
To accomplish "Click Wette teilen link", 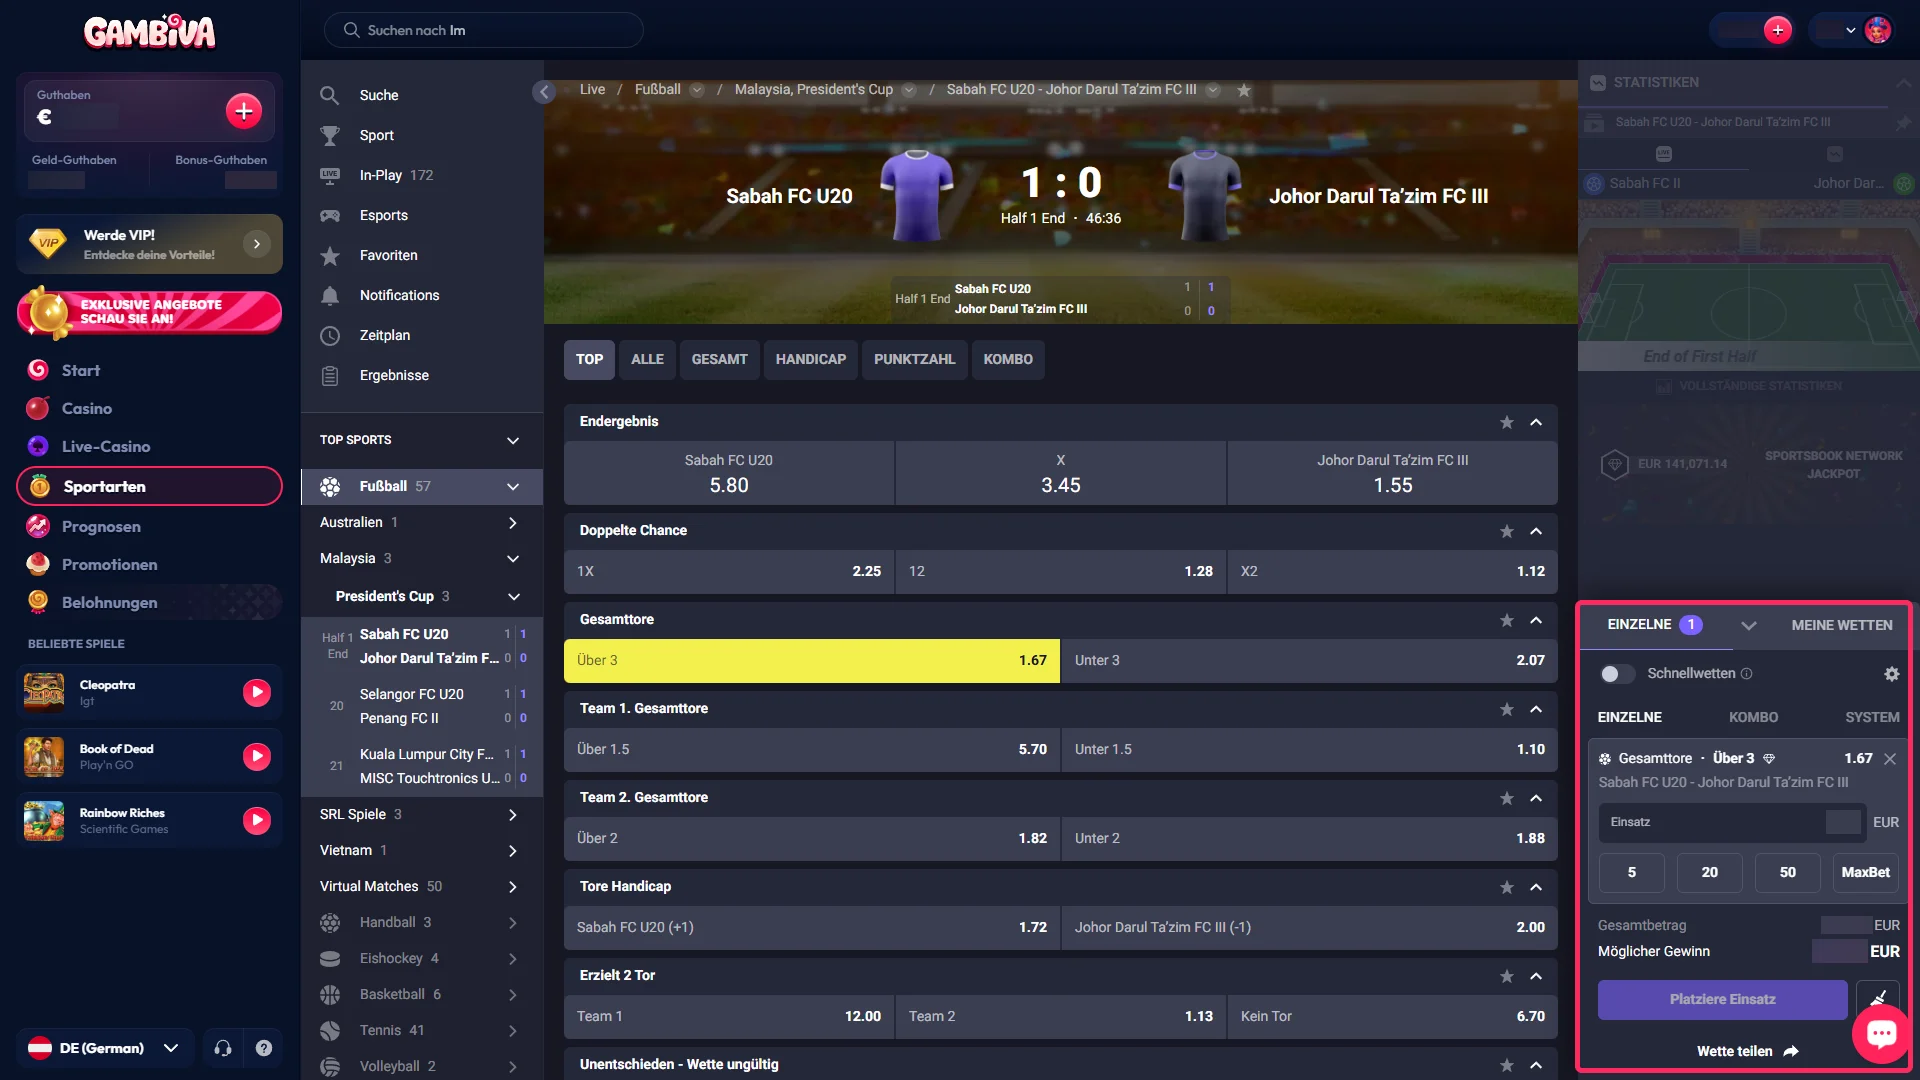I will [1748, 1052].
